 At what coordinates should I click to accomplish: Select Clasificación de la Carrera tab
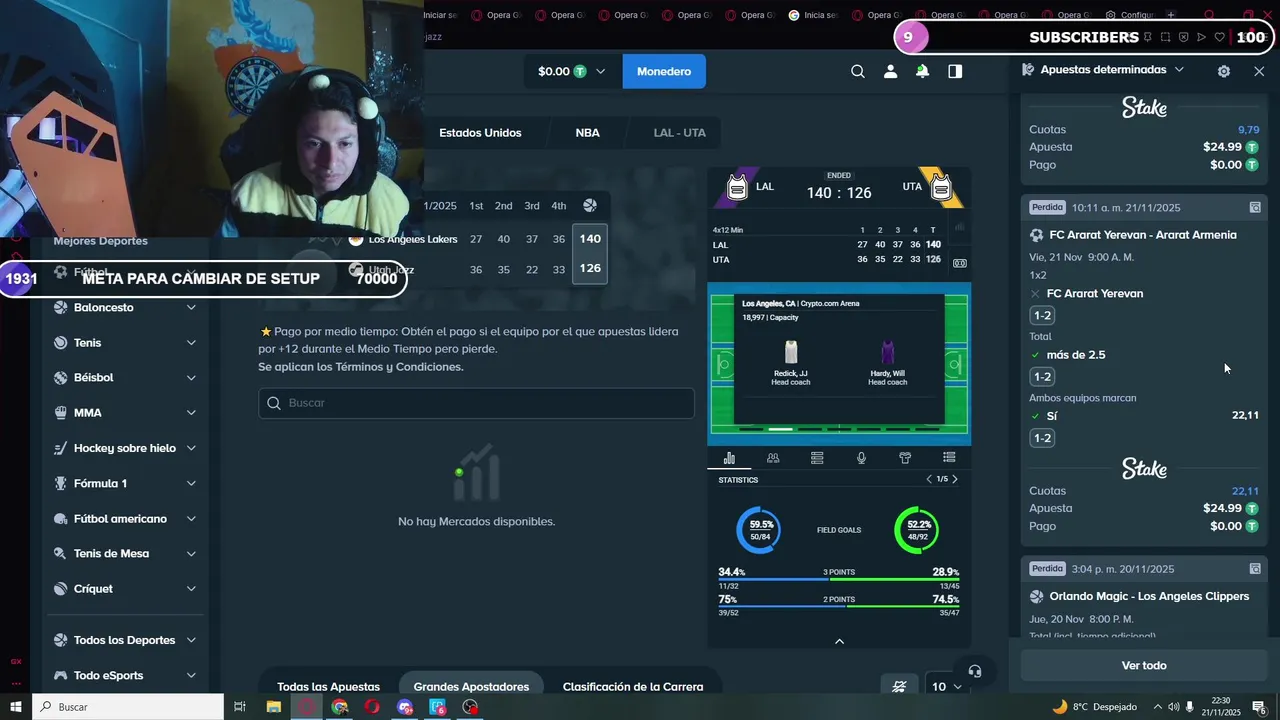pos(633,686)
